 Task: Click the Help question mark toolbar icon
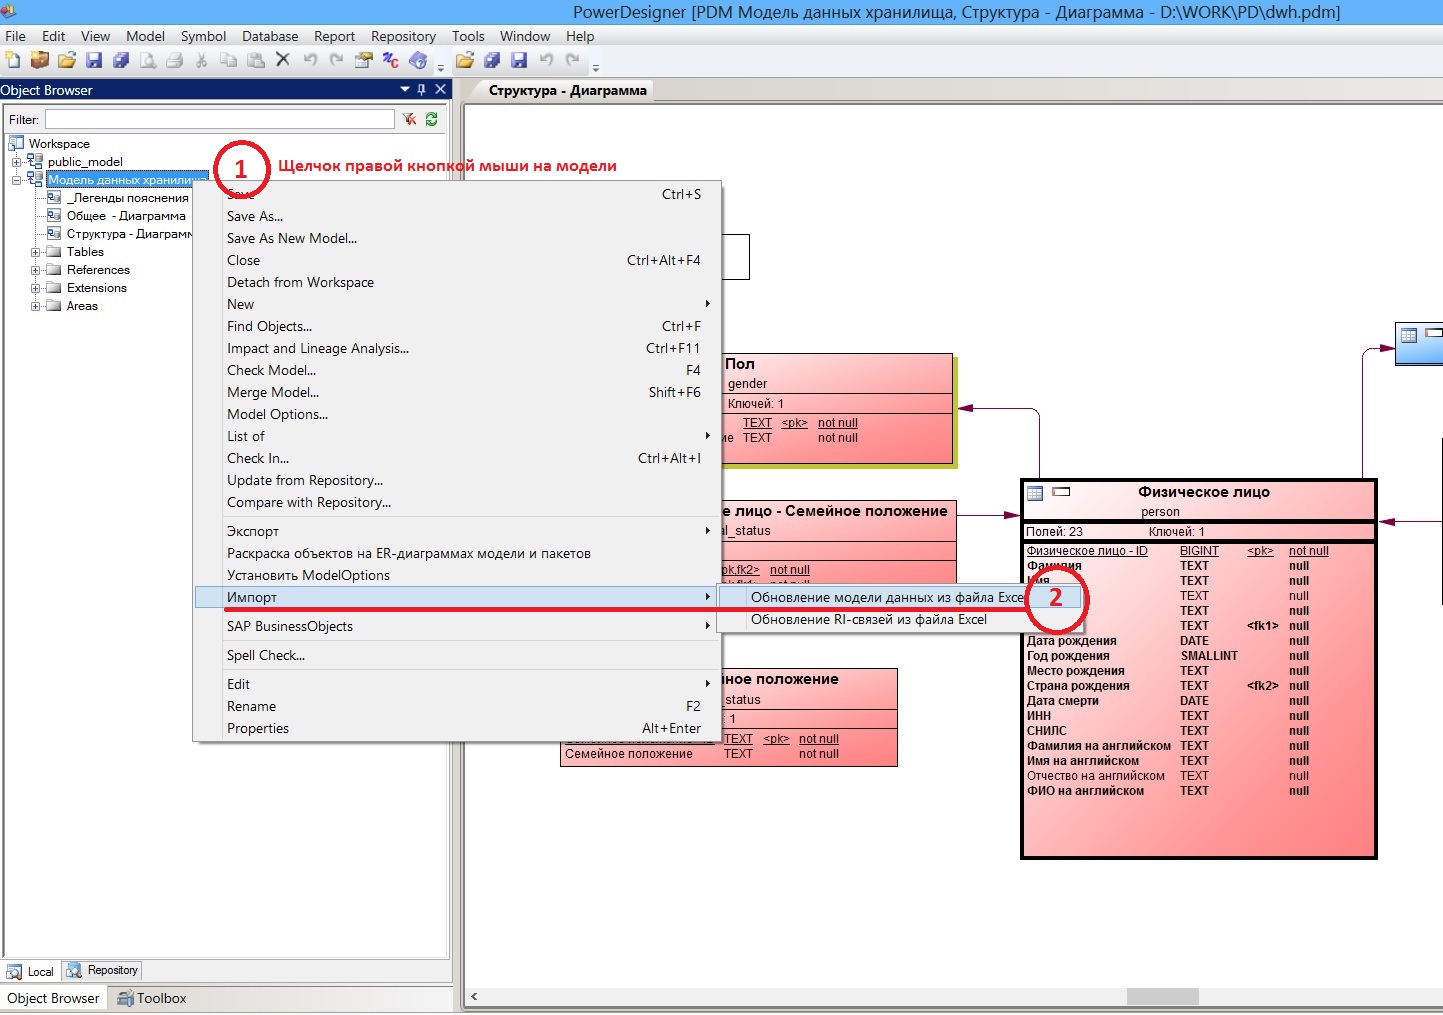[418, 60]
